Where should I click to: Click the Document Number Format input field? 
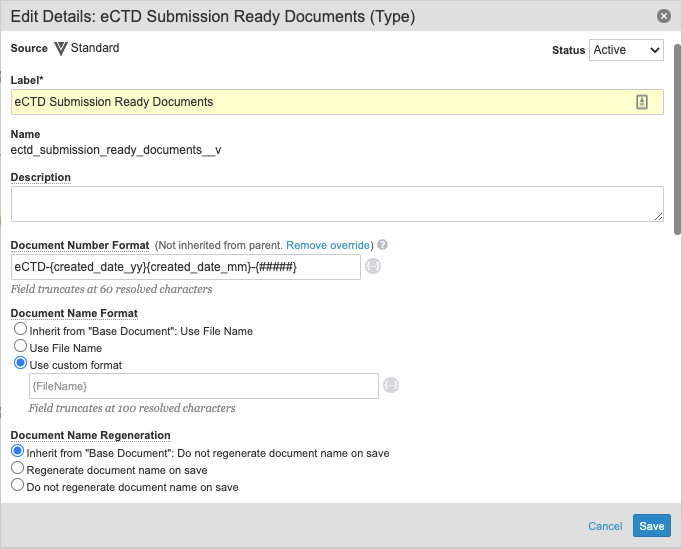[186, 267]
